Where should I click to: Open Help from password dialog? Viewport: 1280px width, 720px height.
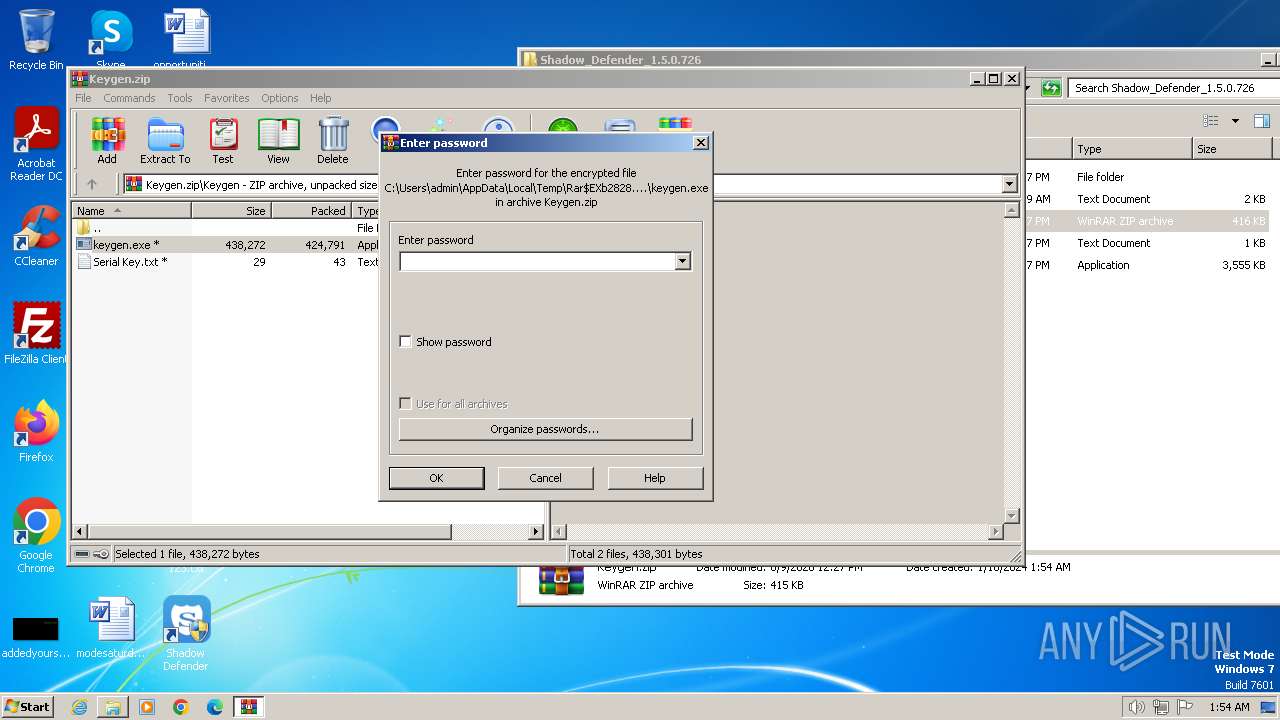point(655,478)
